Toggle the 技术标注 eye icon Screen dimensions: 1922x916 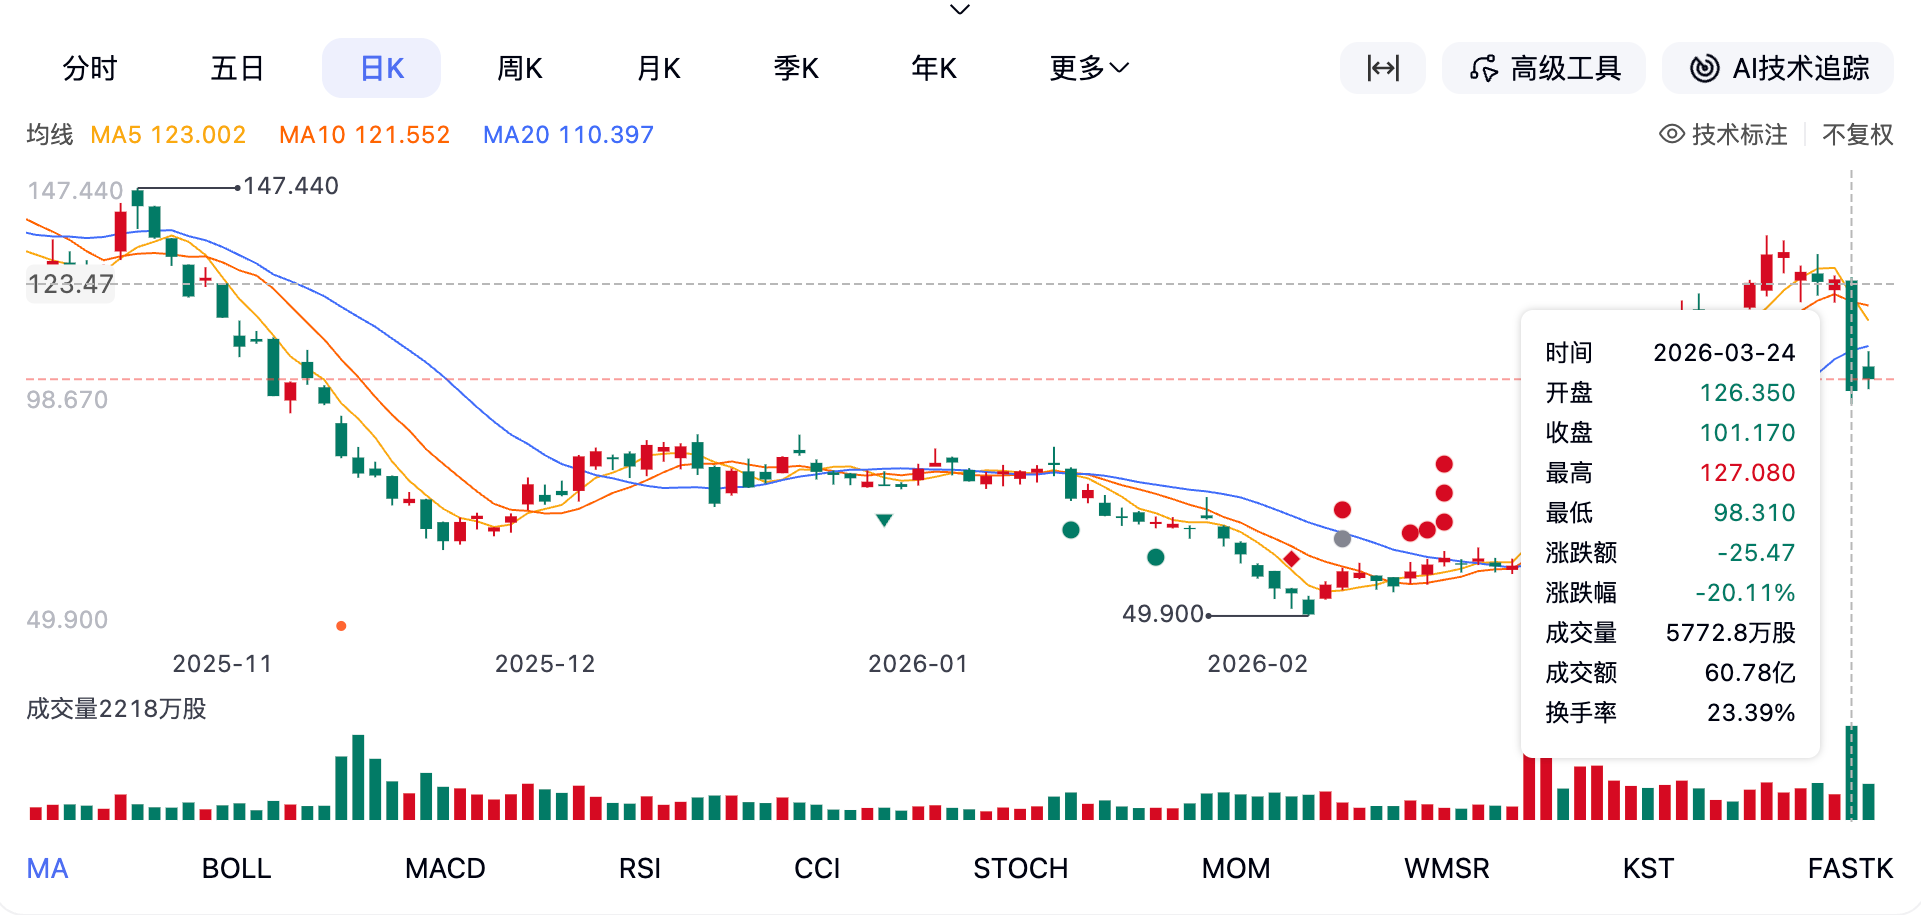pyautogui.click(x=1671, y=134)
